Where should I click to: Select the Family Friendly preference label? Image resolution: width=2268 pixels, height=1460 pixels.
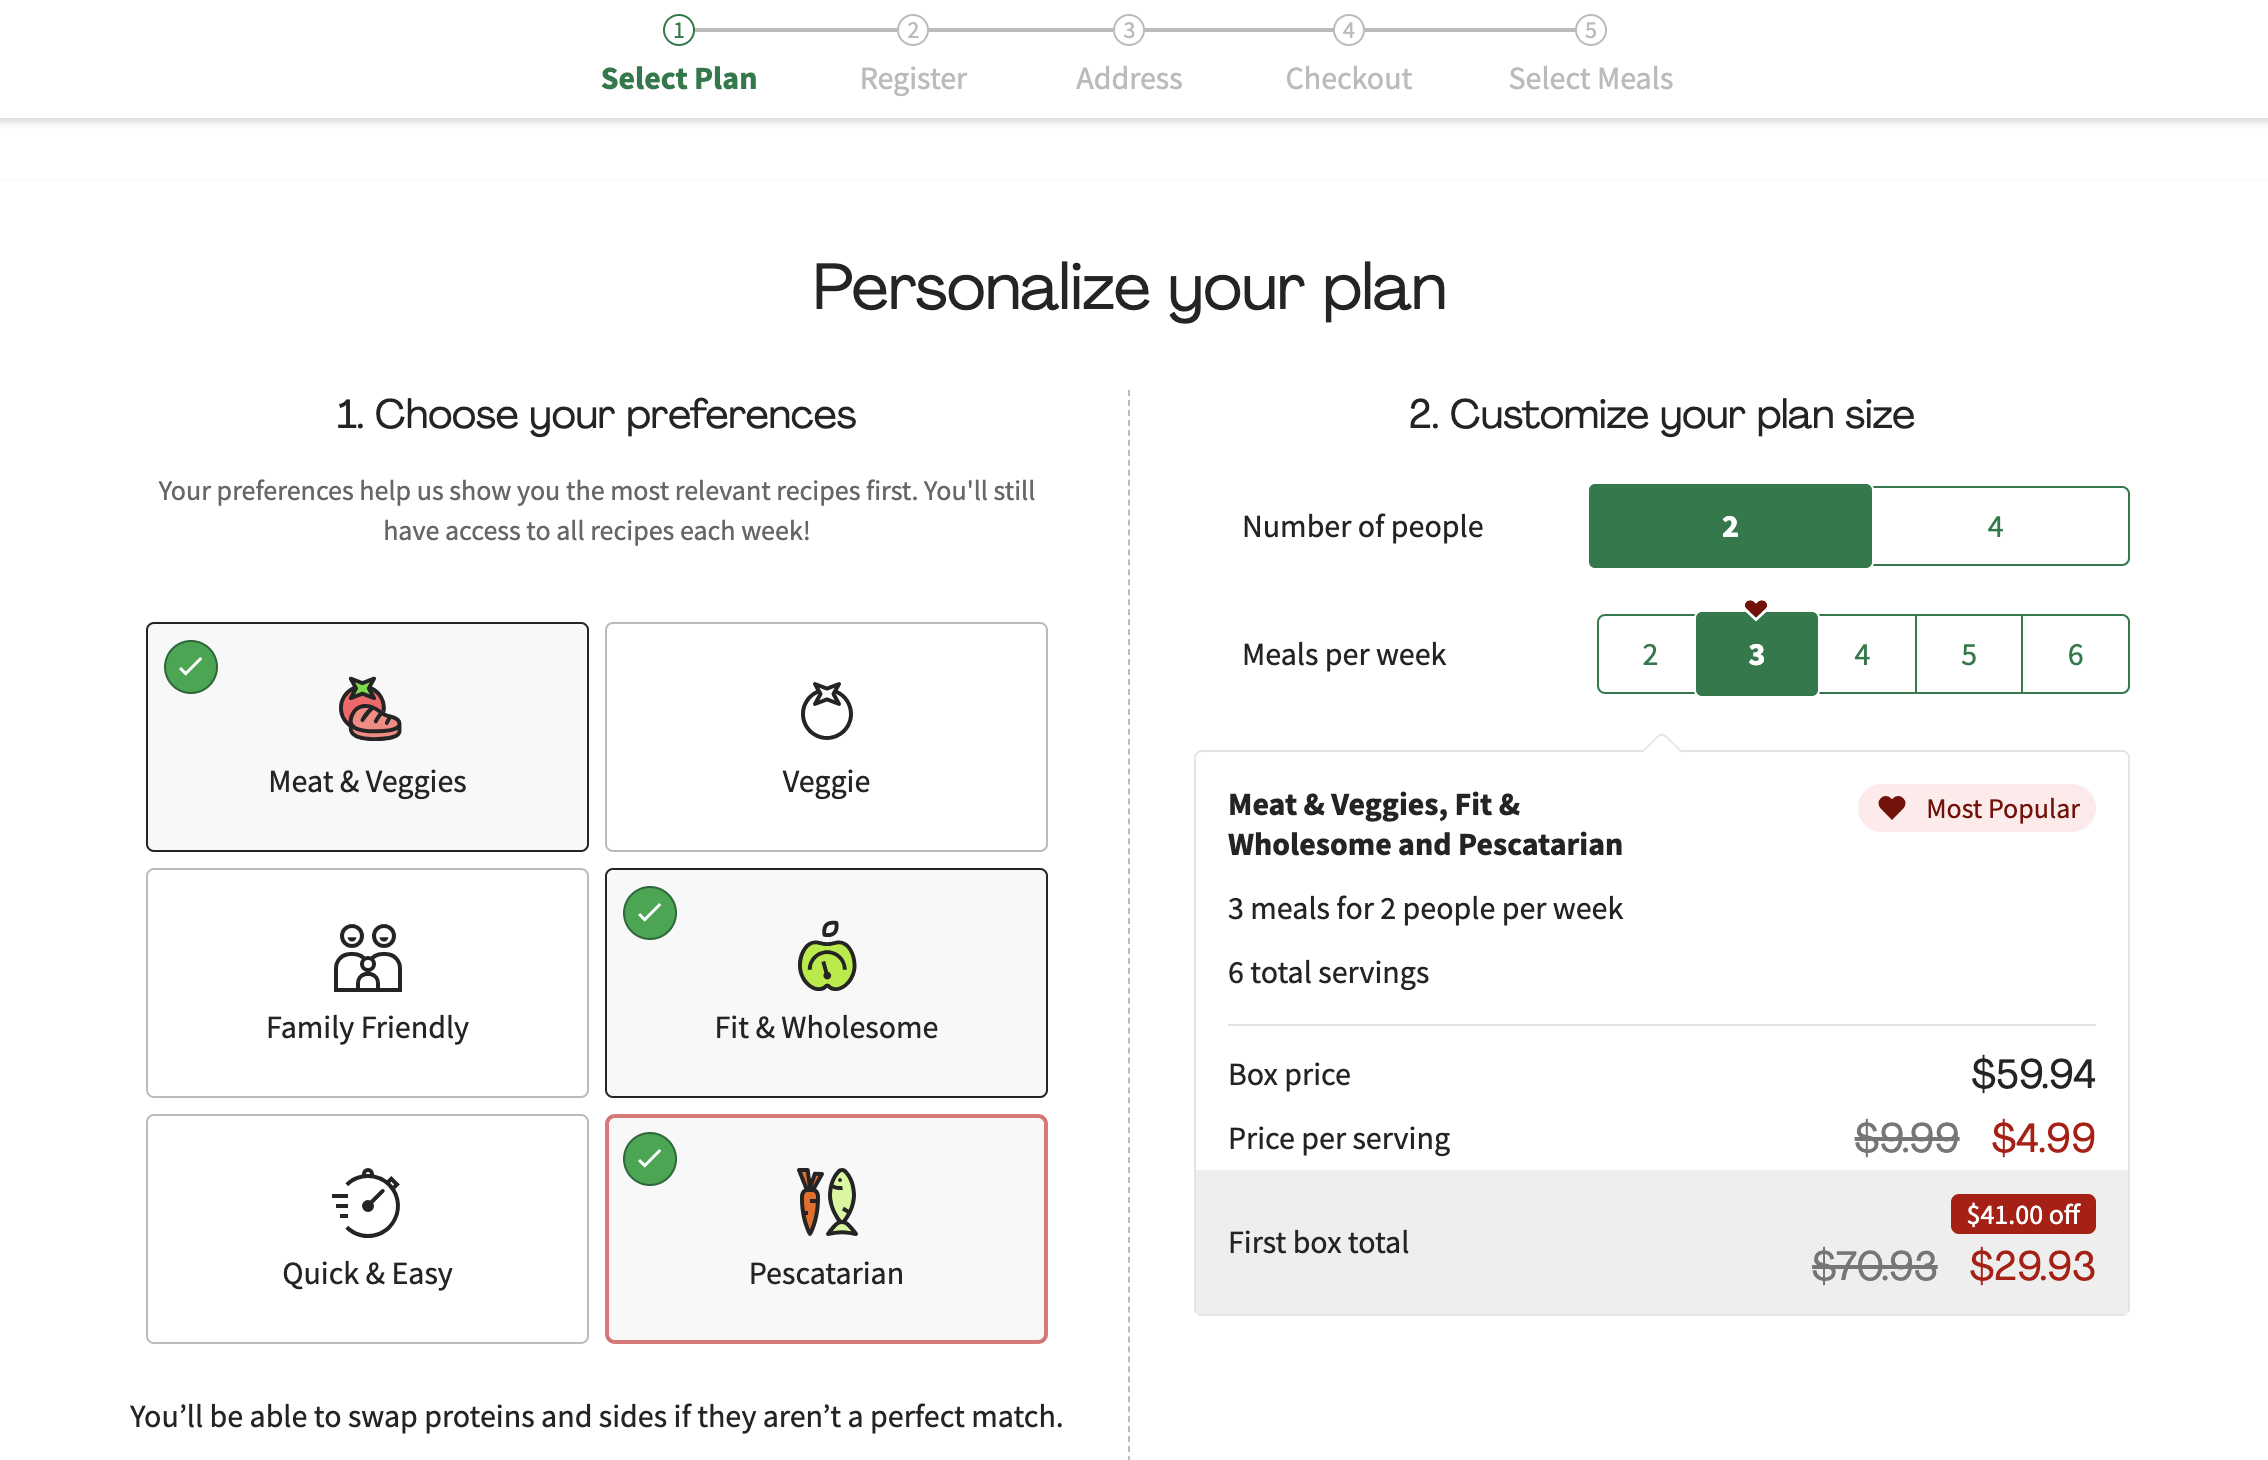click(x=367, y=1027)
